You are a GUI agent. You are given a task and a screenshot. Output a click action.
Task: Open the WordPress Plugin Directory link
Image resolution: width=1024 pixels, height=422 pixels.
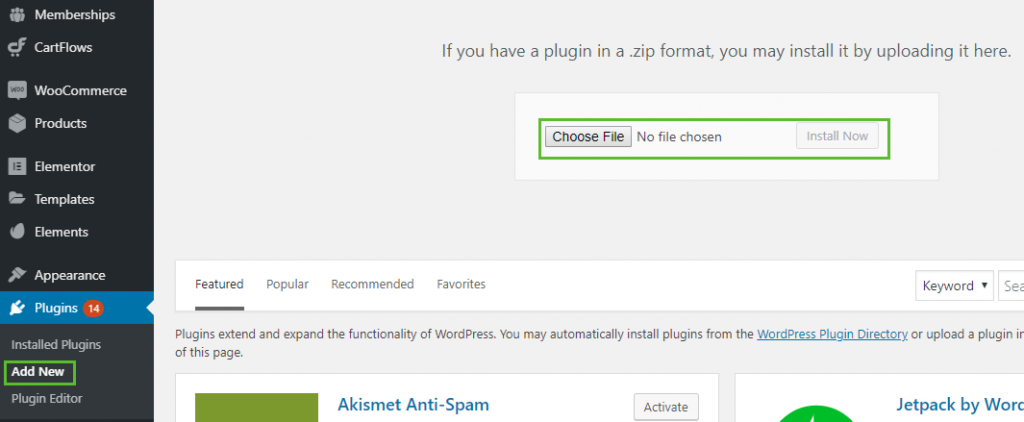click(x=832, y=334)
